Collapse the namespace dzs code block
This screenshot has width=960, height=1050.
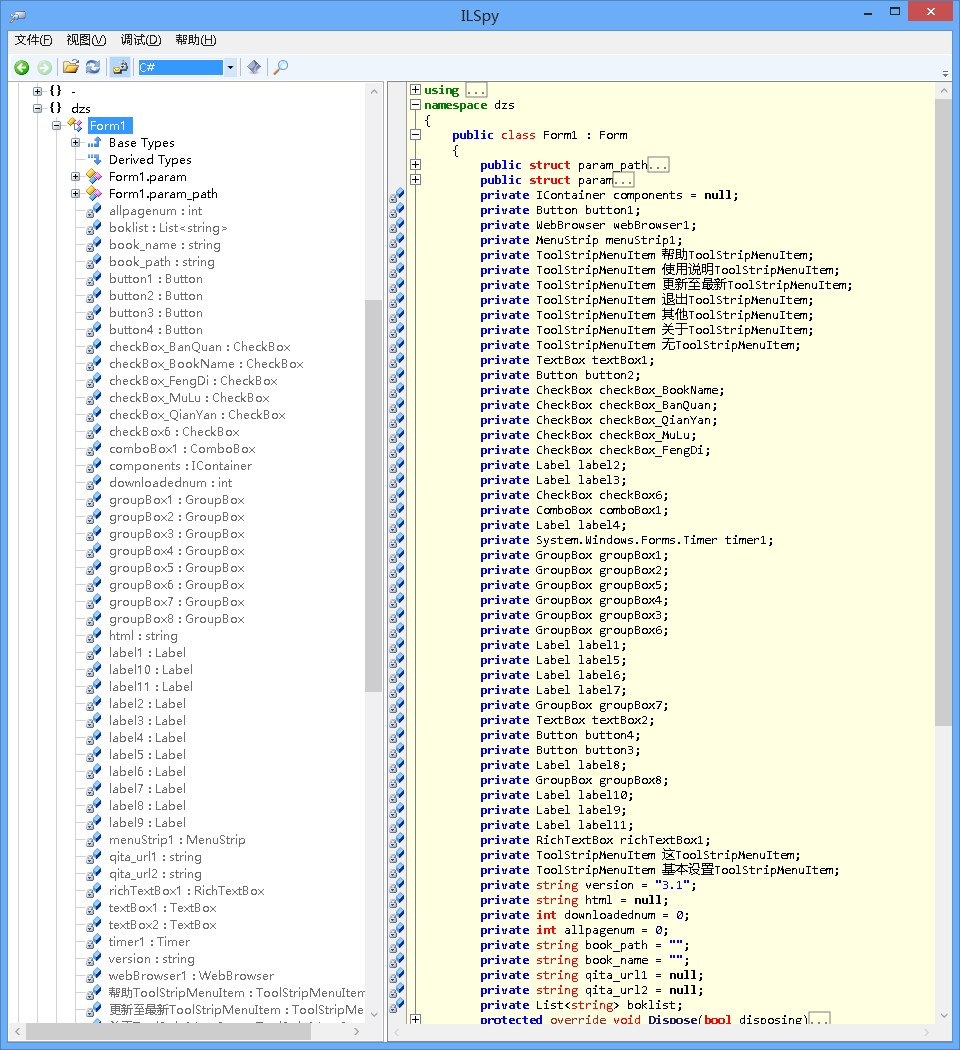415,105
